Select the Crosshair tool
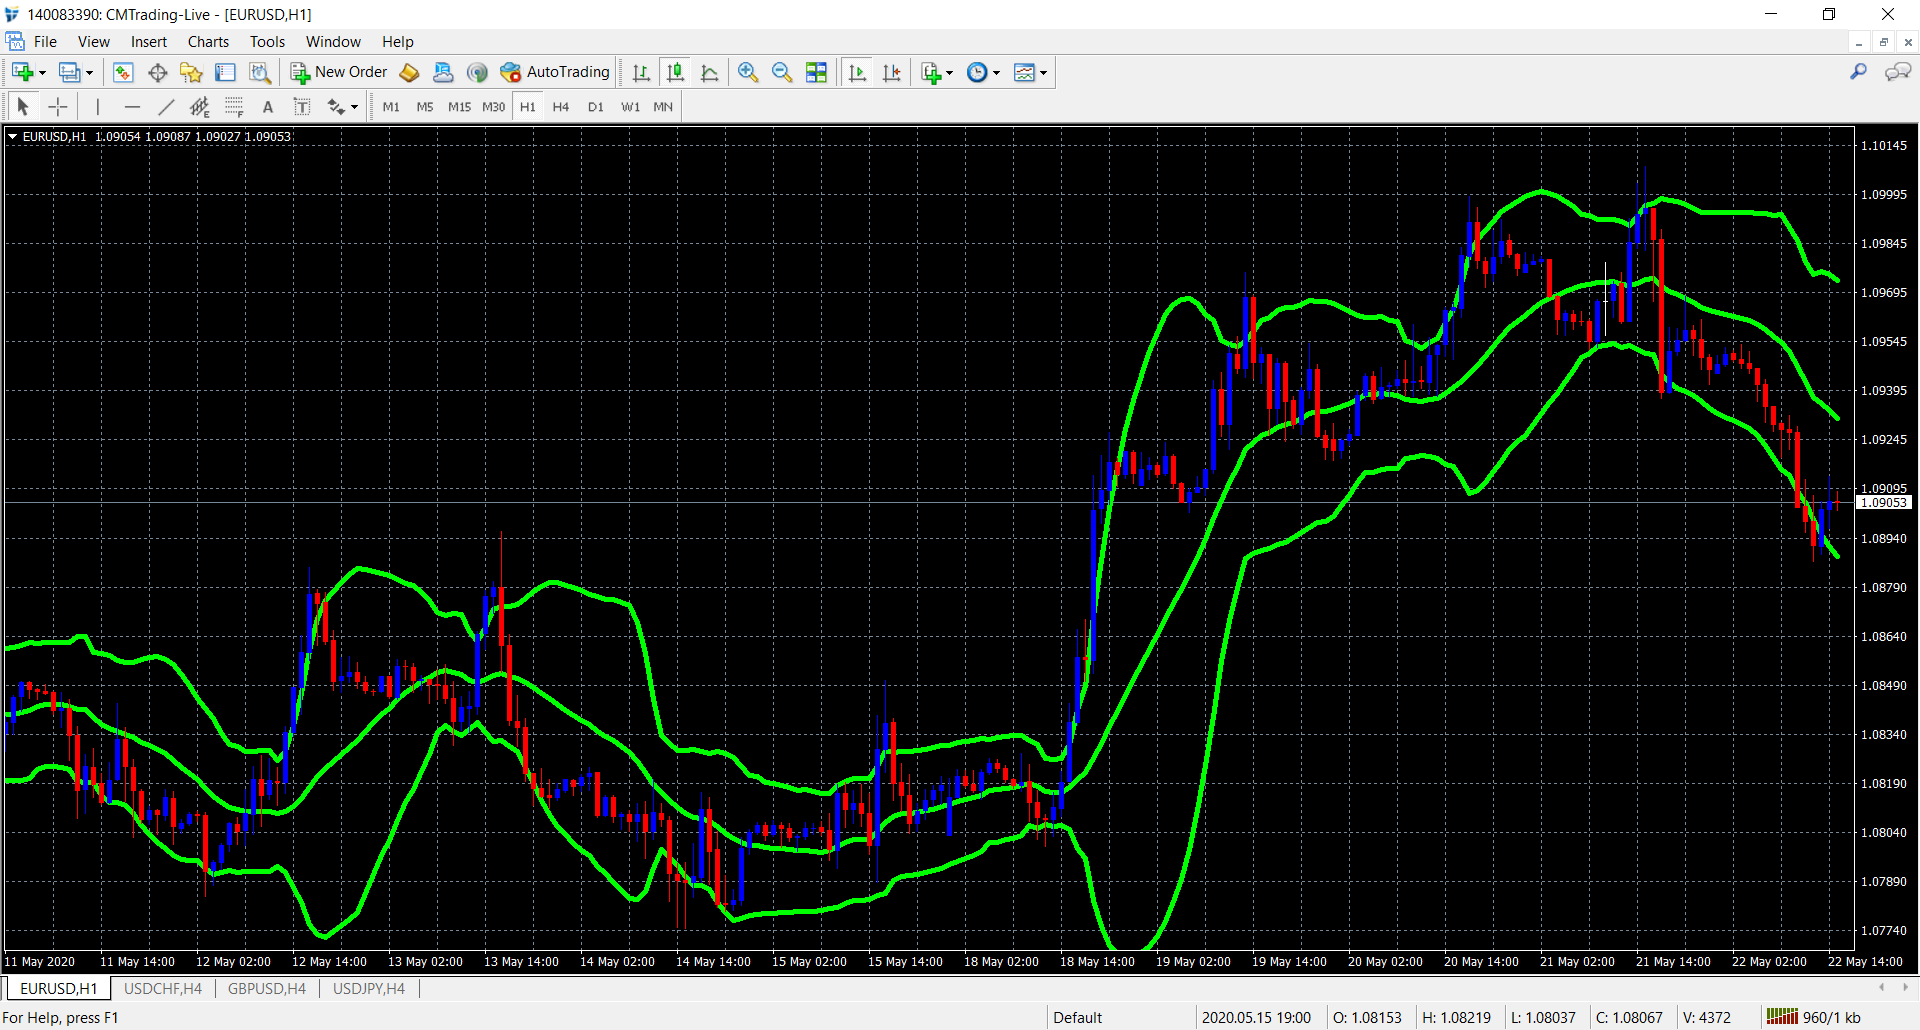The width and height of the screenshot is (1920, 1030). pyautogui.click(x=58, y=107)
